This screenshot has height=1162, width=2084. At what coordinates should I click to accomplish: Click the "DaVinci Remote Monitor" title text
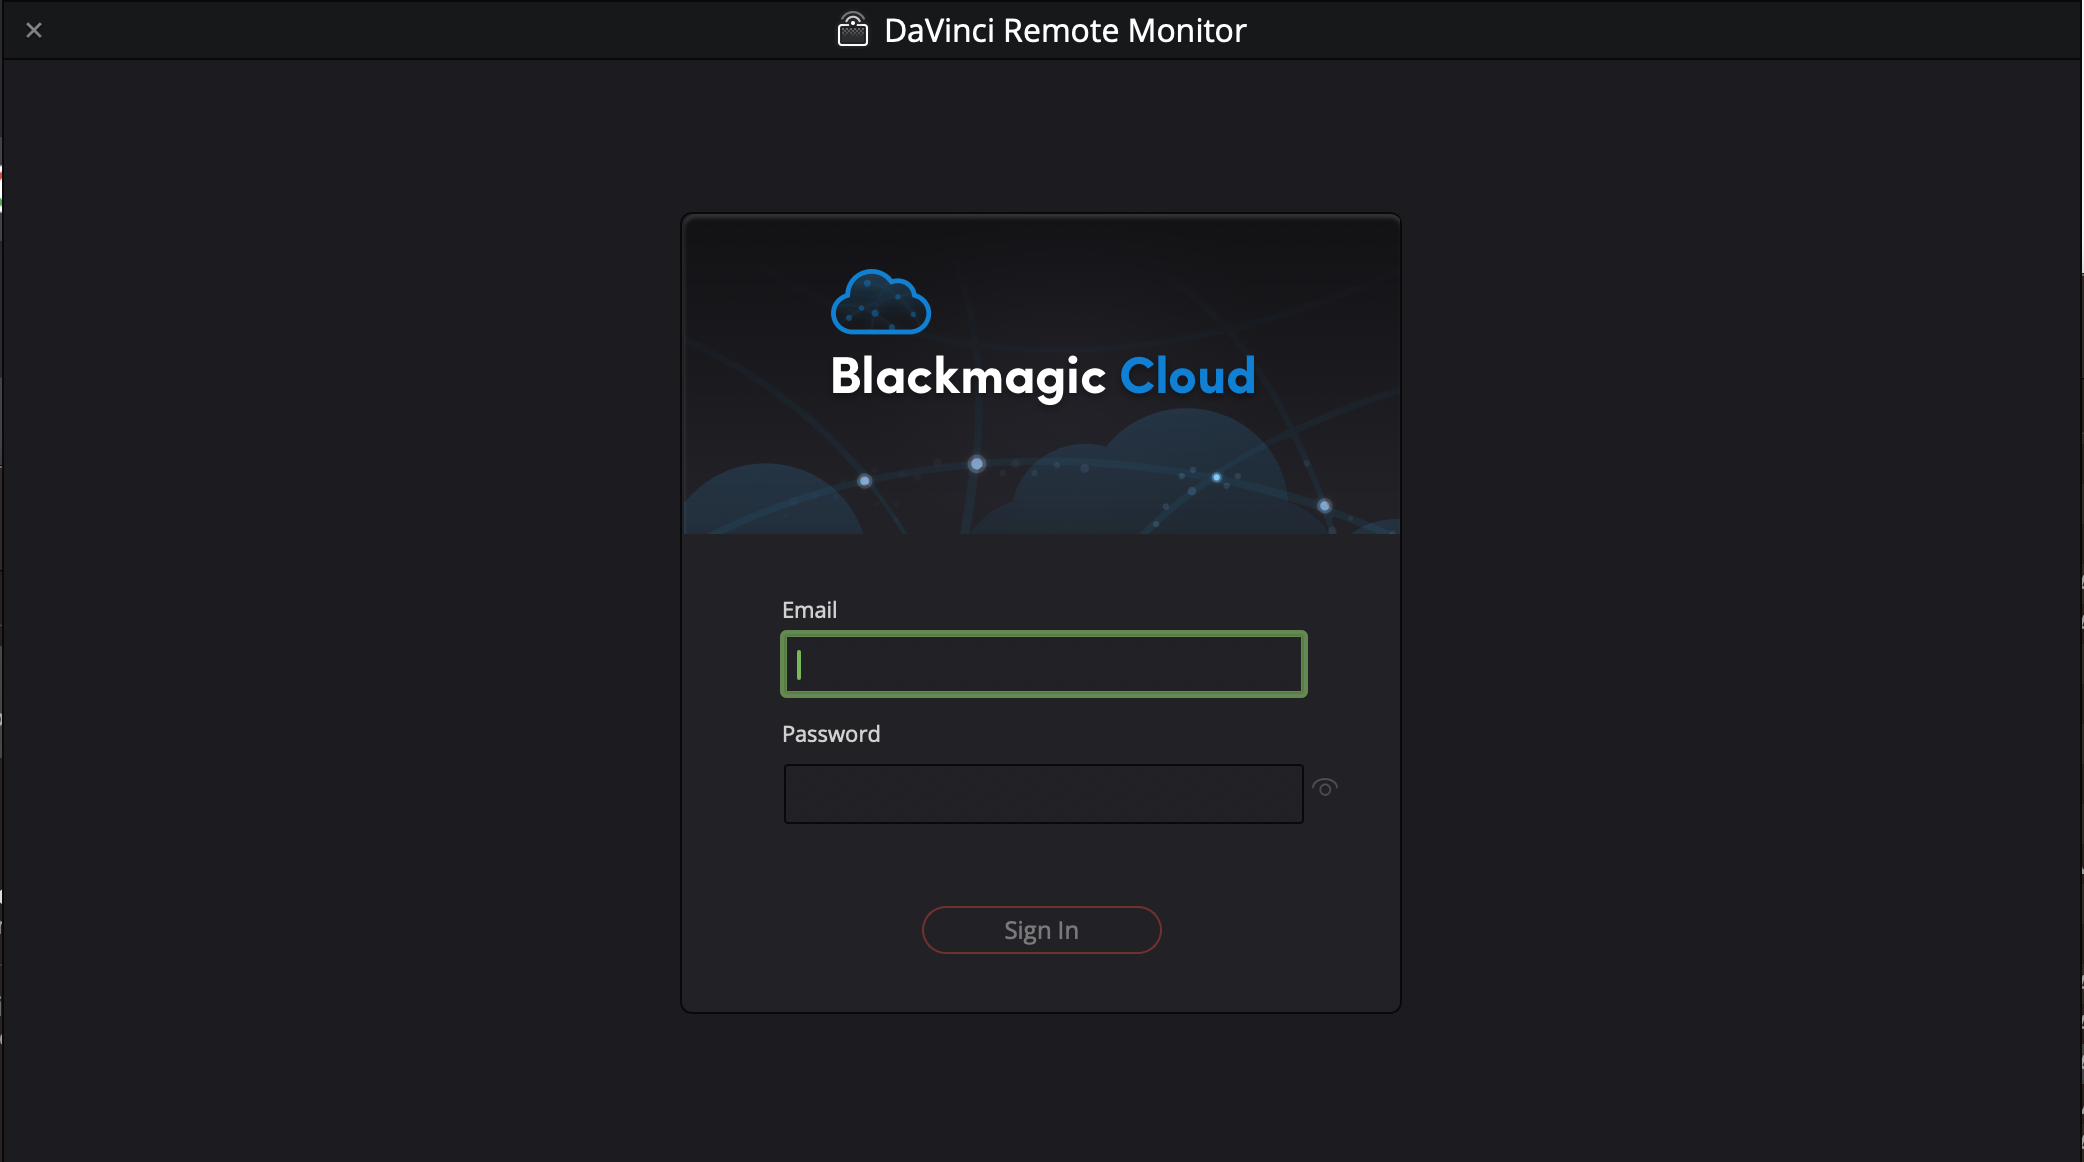[1065, 30]
